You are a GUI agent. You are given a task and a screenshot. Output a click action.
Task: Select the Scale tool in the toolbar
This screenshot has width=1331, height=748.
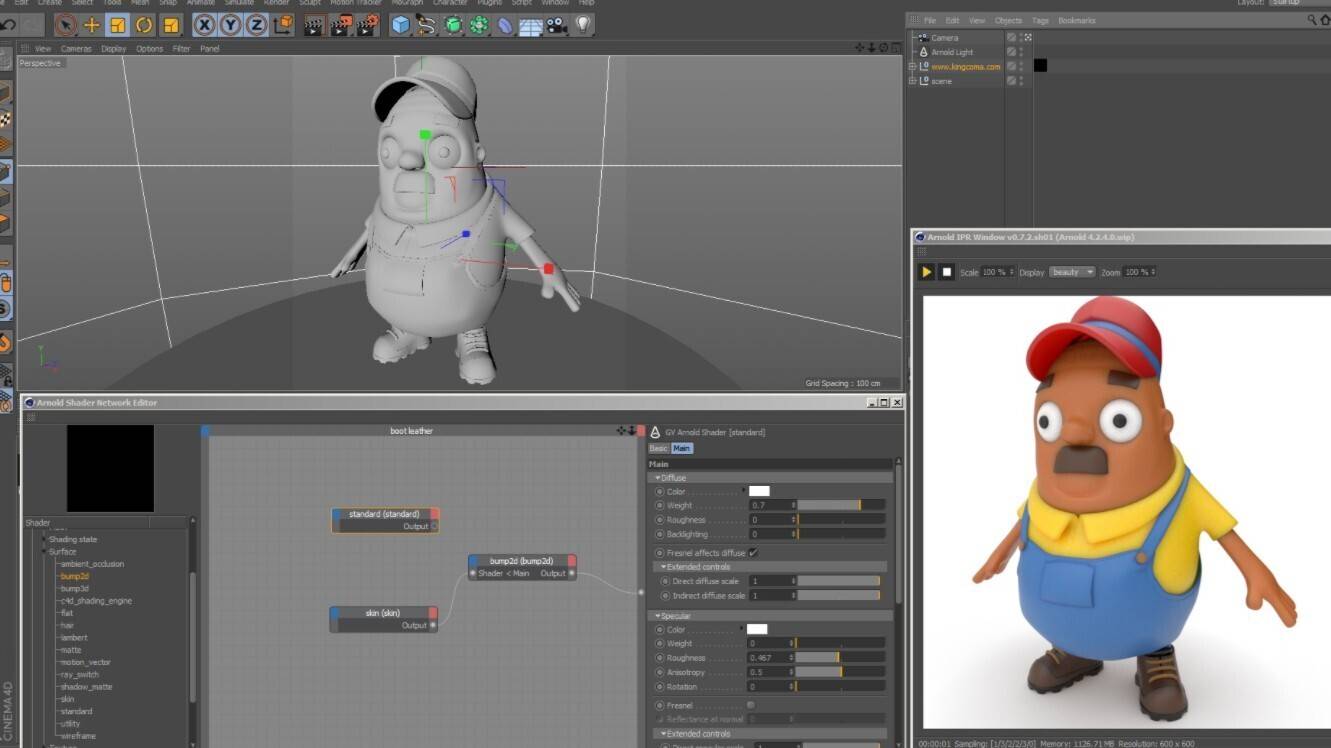116,25
